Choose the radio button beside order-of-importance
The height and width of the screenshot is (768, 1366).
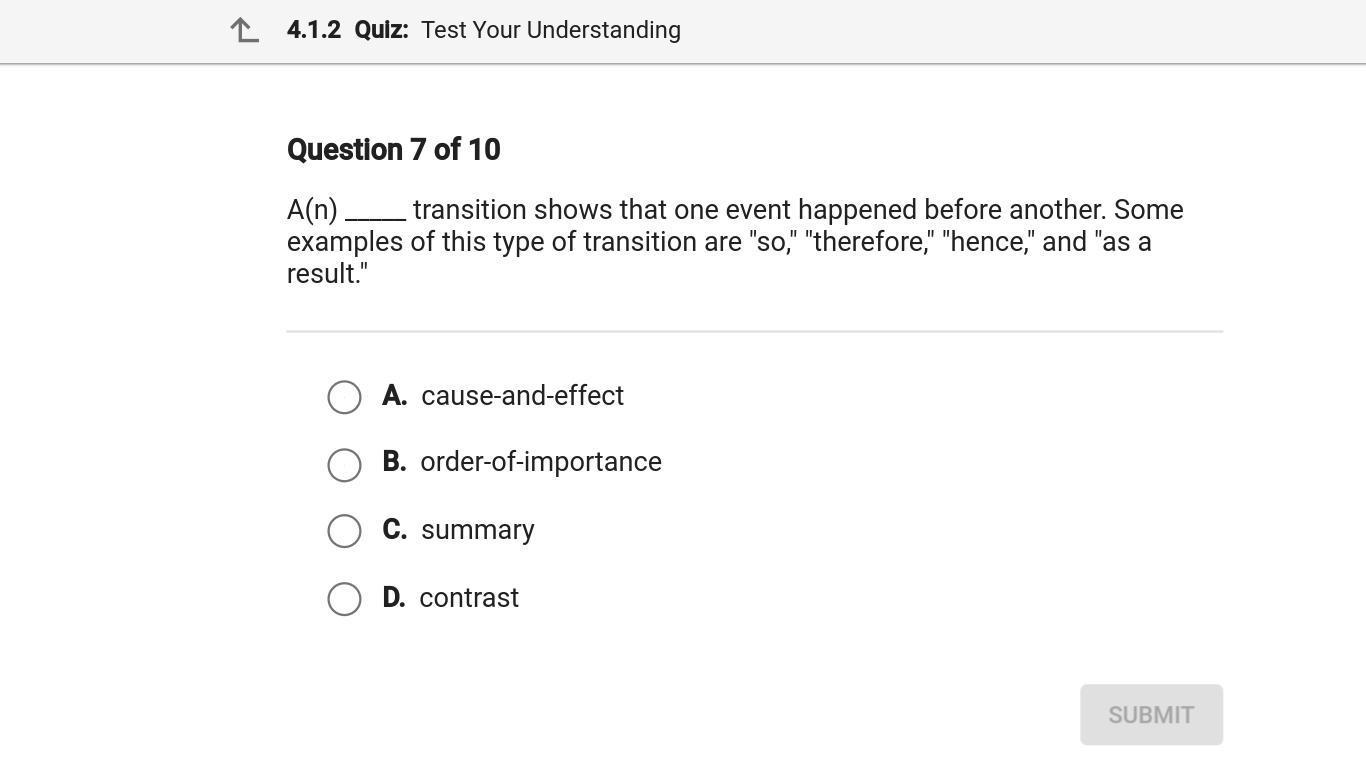click(x=344, y=465)
